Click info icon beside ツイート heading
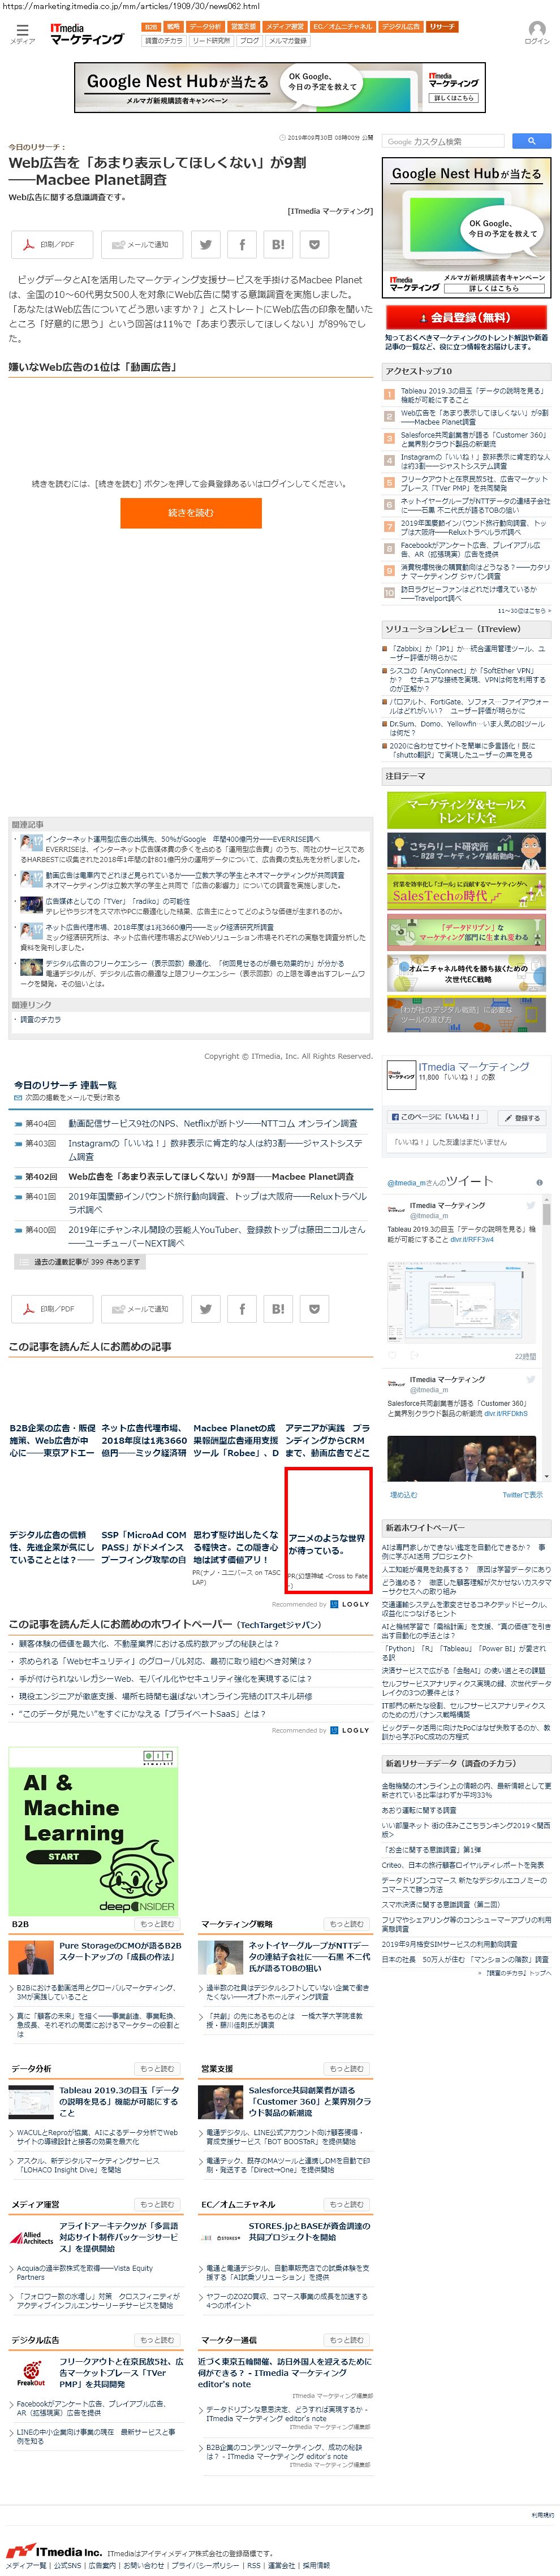 [540, 1182]
